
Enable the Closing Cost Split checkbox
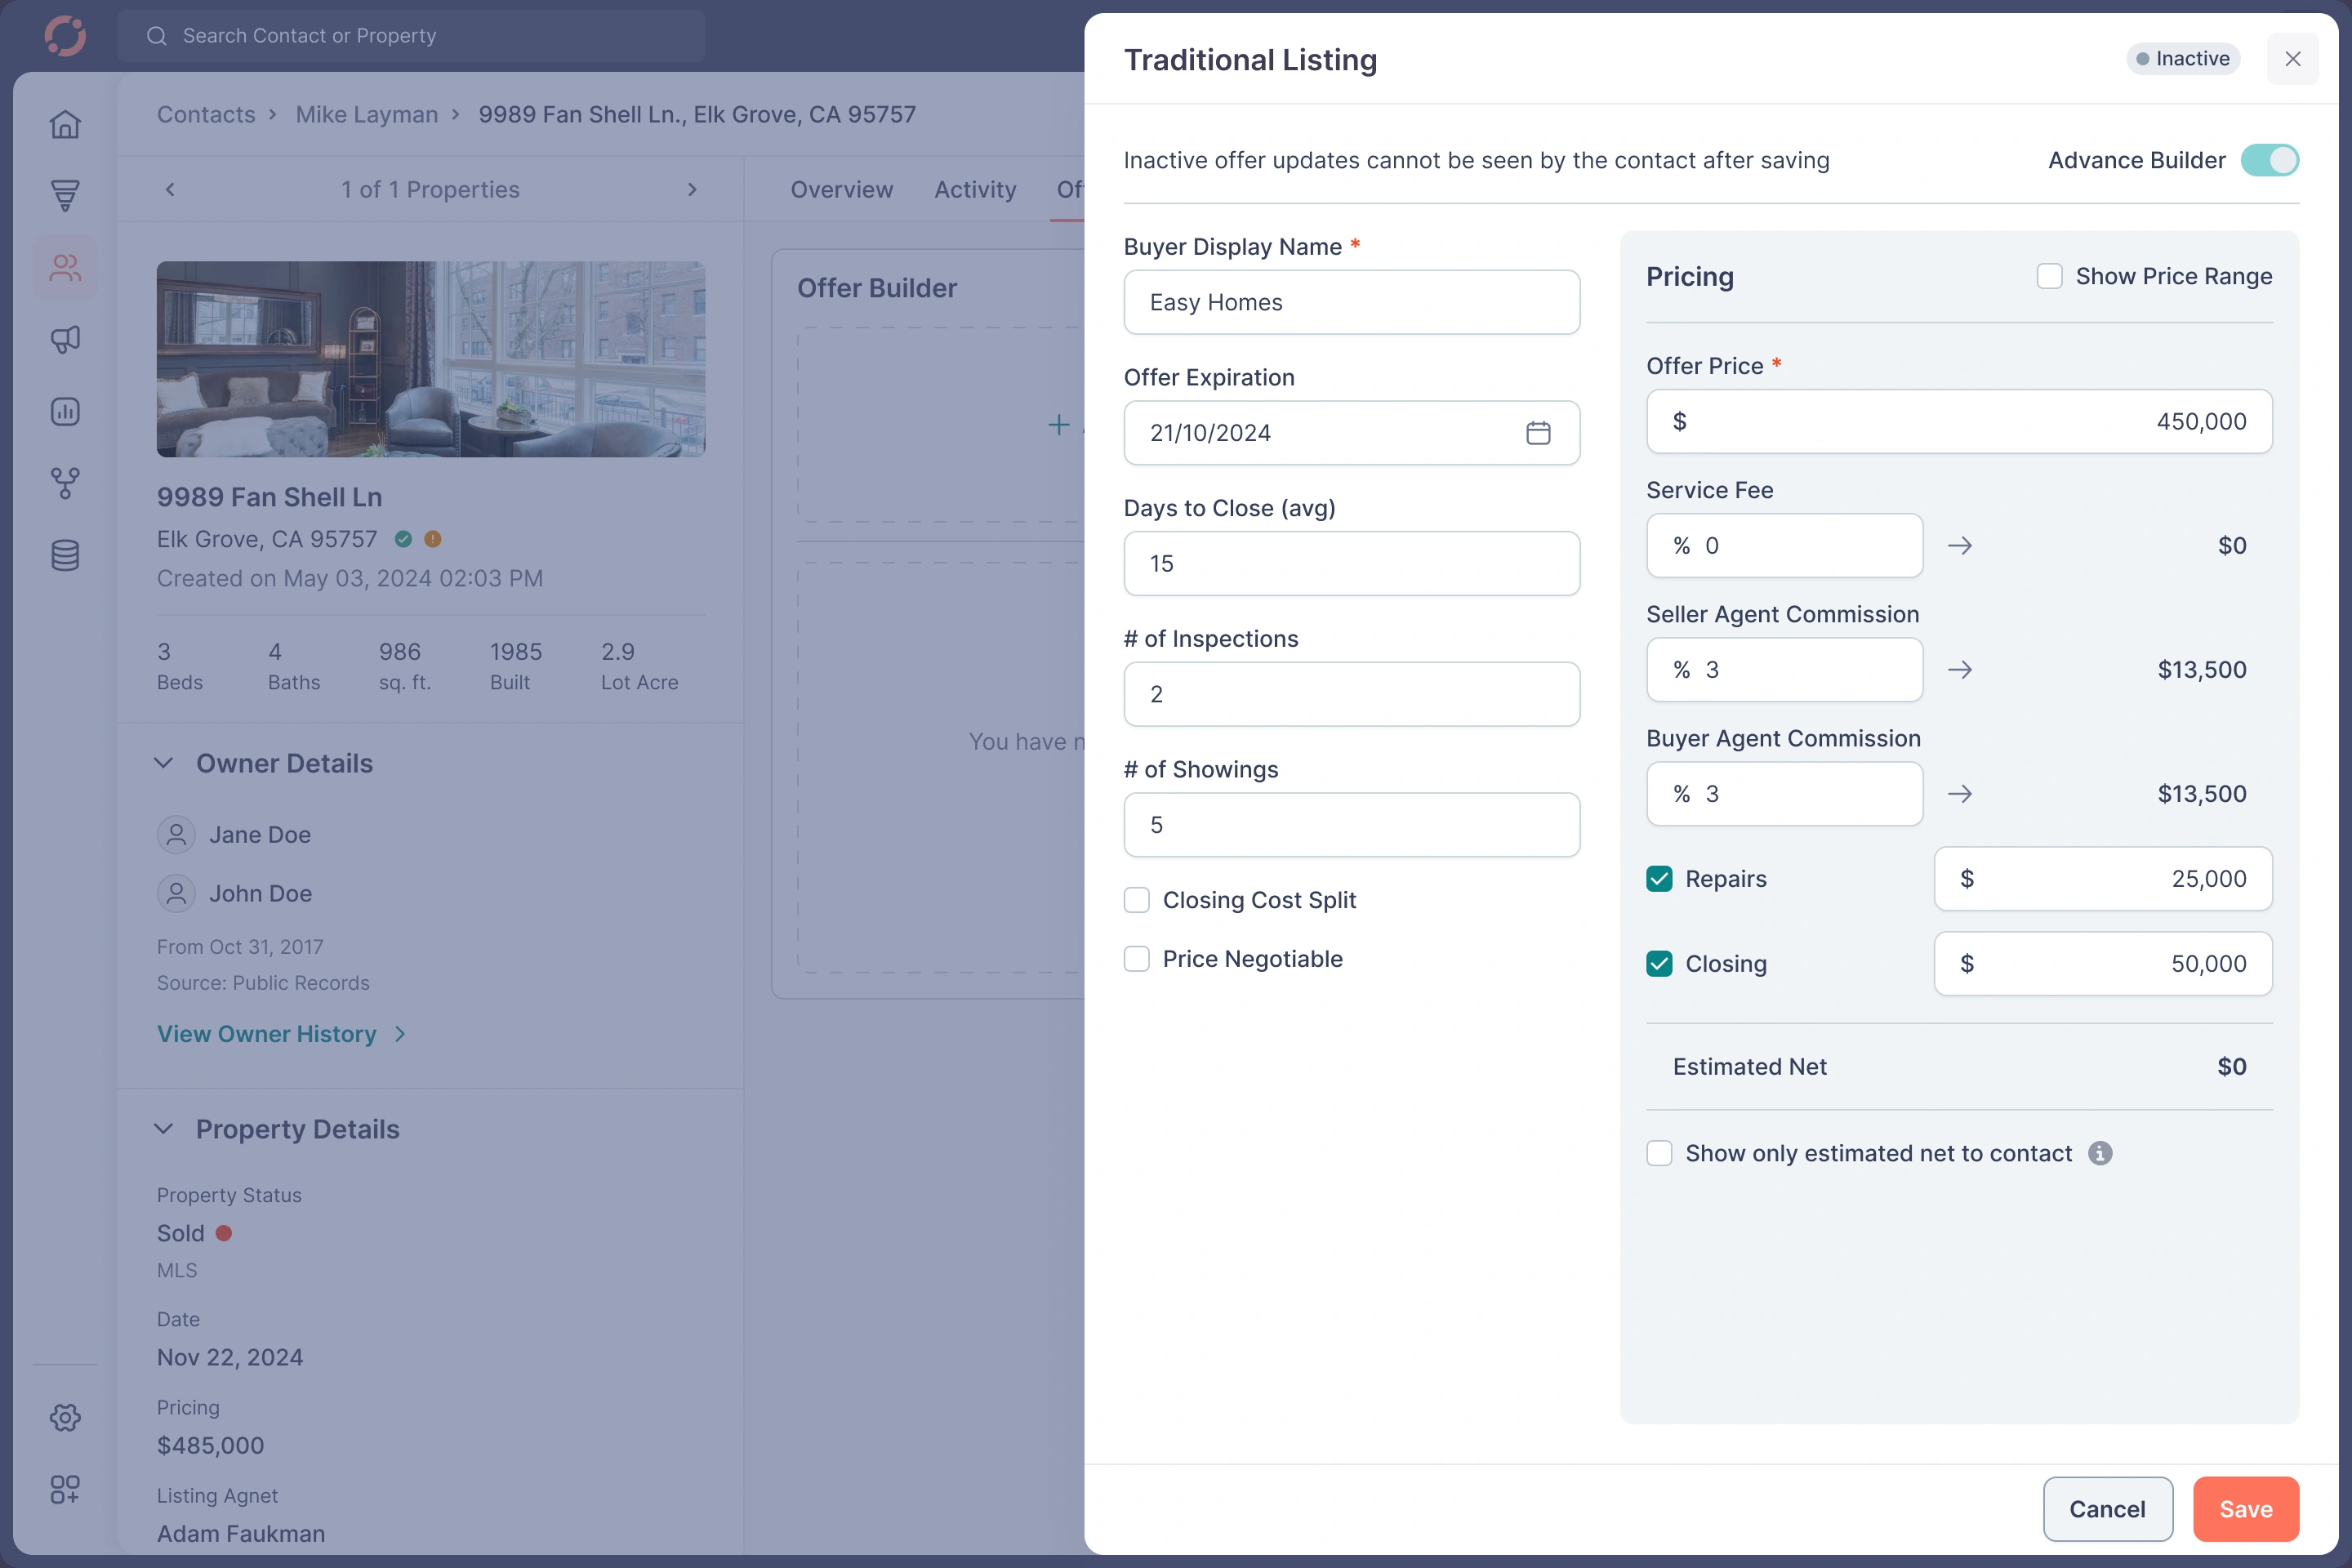coord(1137,900)
